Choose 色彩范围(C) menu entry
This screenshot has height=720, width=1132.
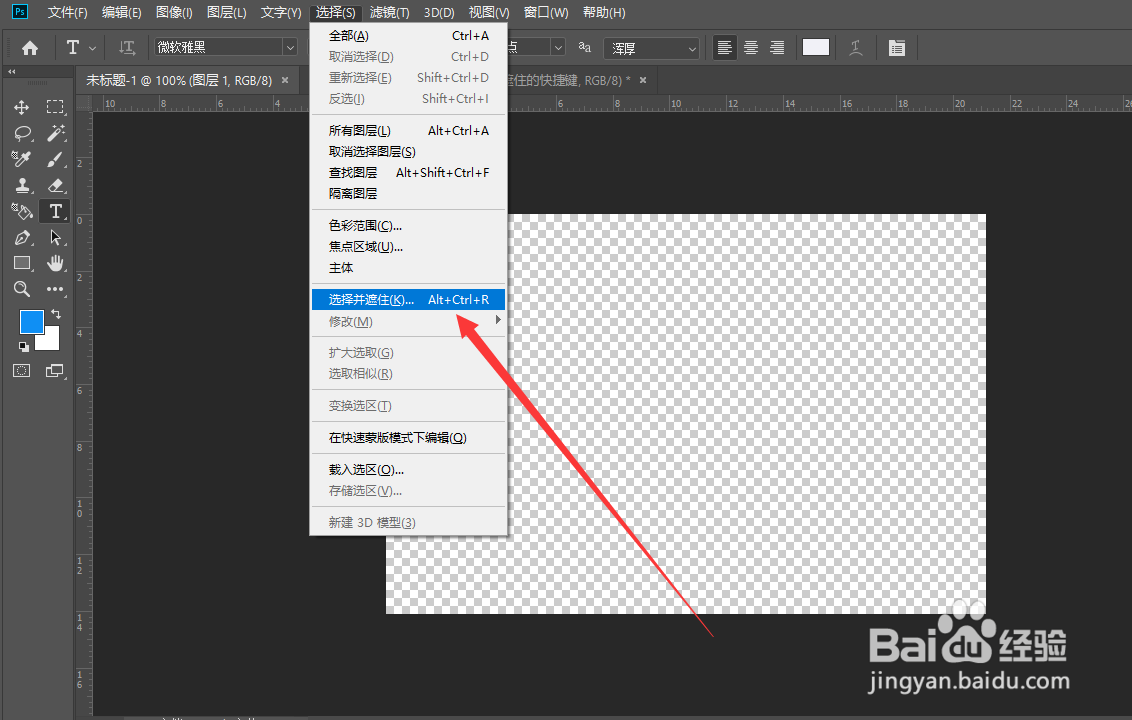point(408,226)
